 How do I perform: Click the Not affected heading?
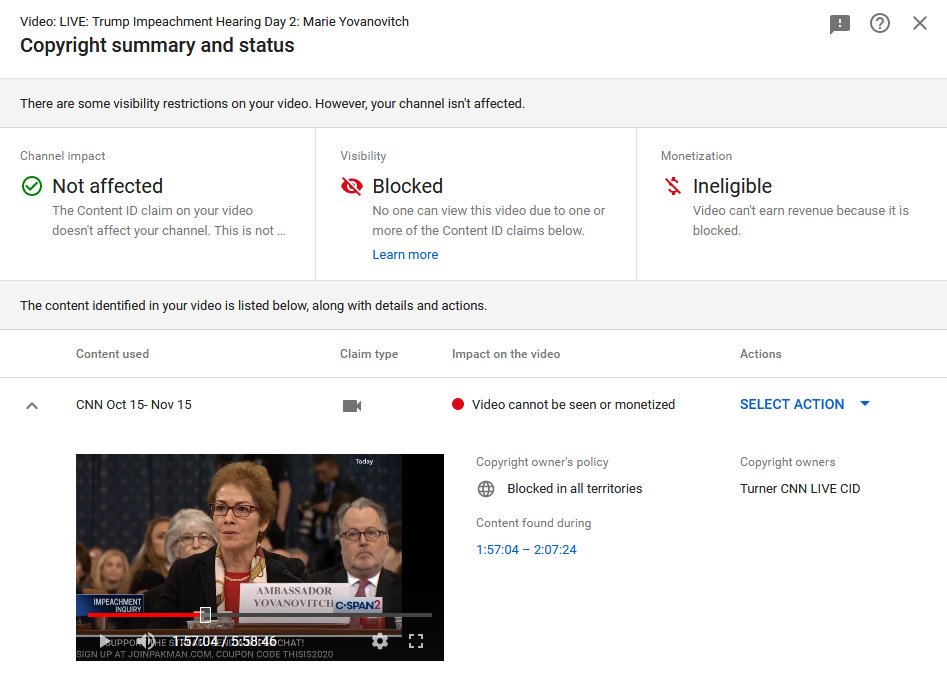pos(108,186)
